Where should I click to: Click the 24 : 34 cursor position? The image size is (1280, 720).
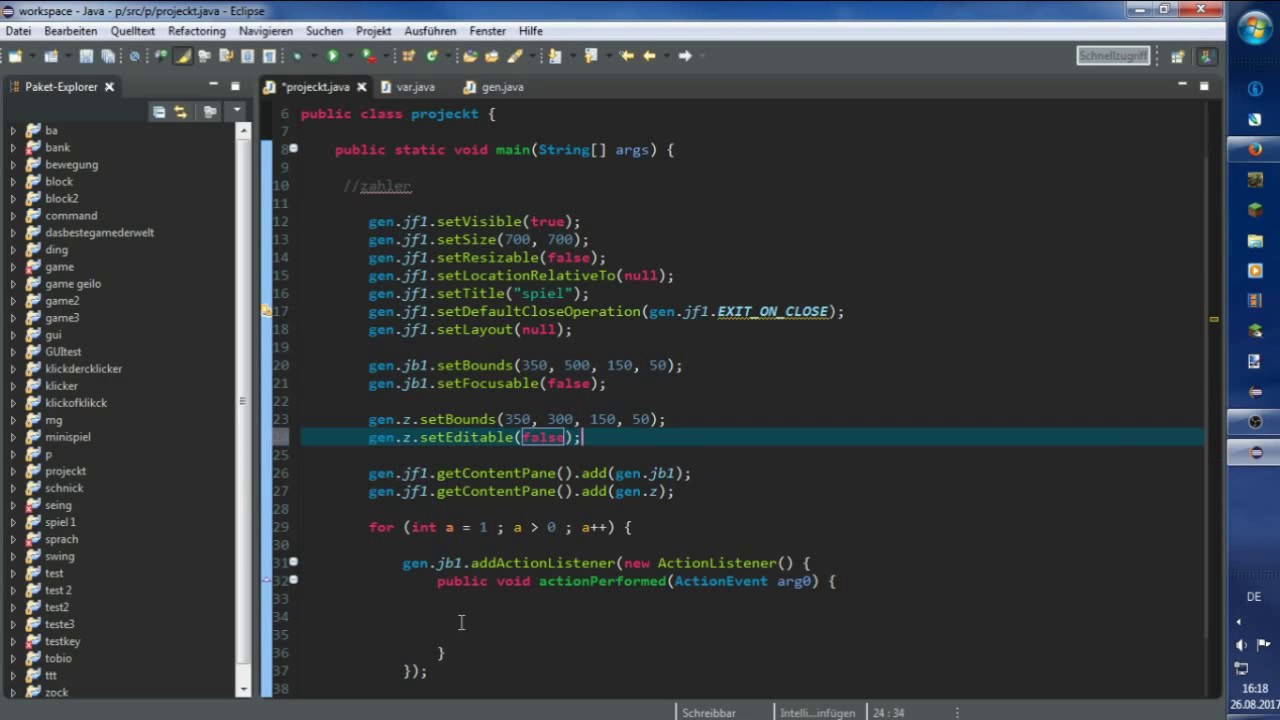[888, 713]
